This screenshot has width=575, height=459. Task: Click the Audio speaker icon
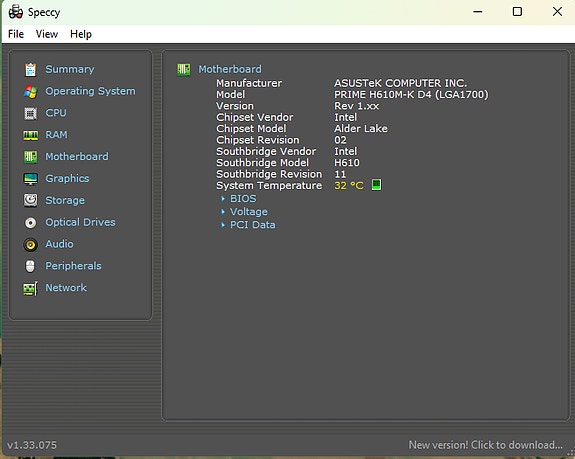(30, 245)
